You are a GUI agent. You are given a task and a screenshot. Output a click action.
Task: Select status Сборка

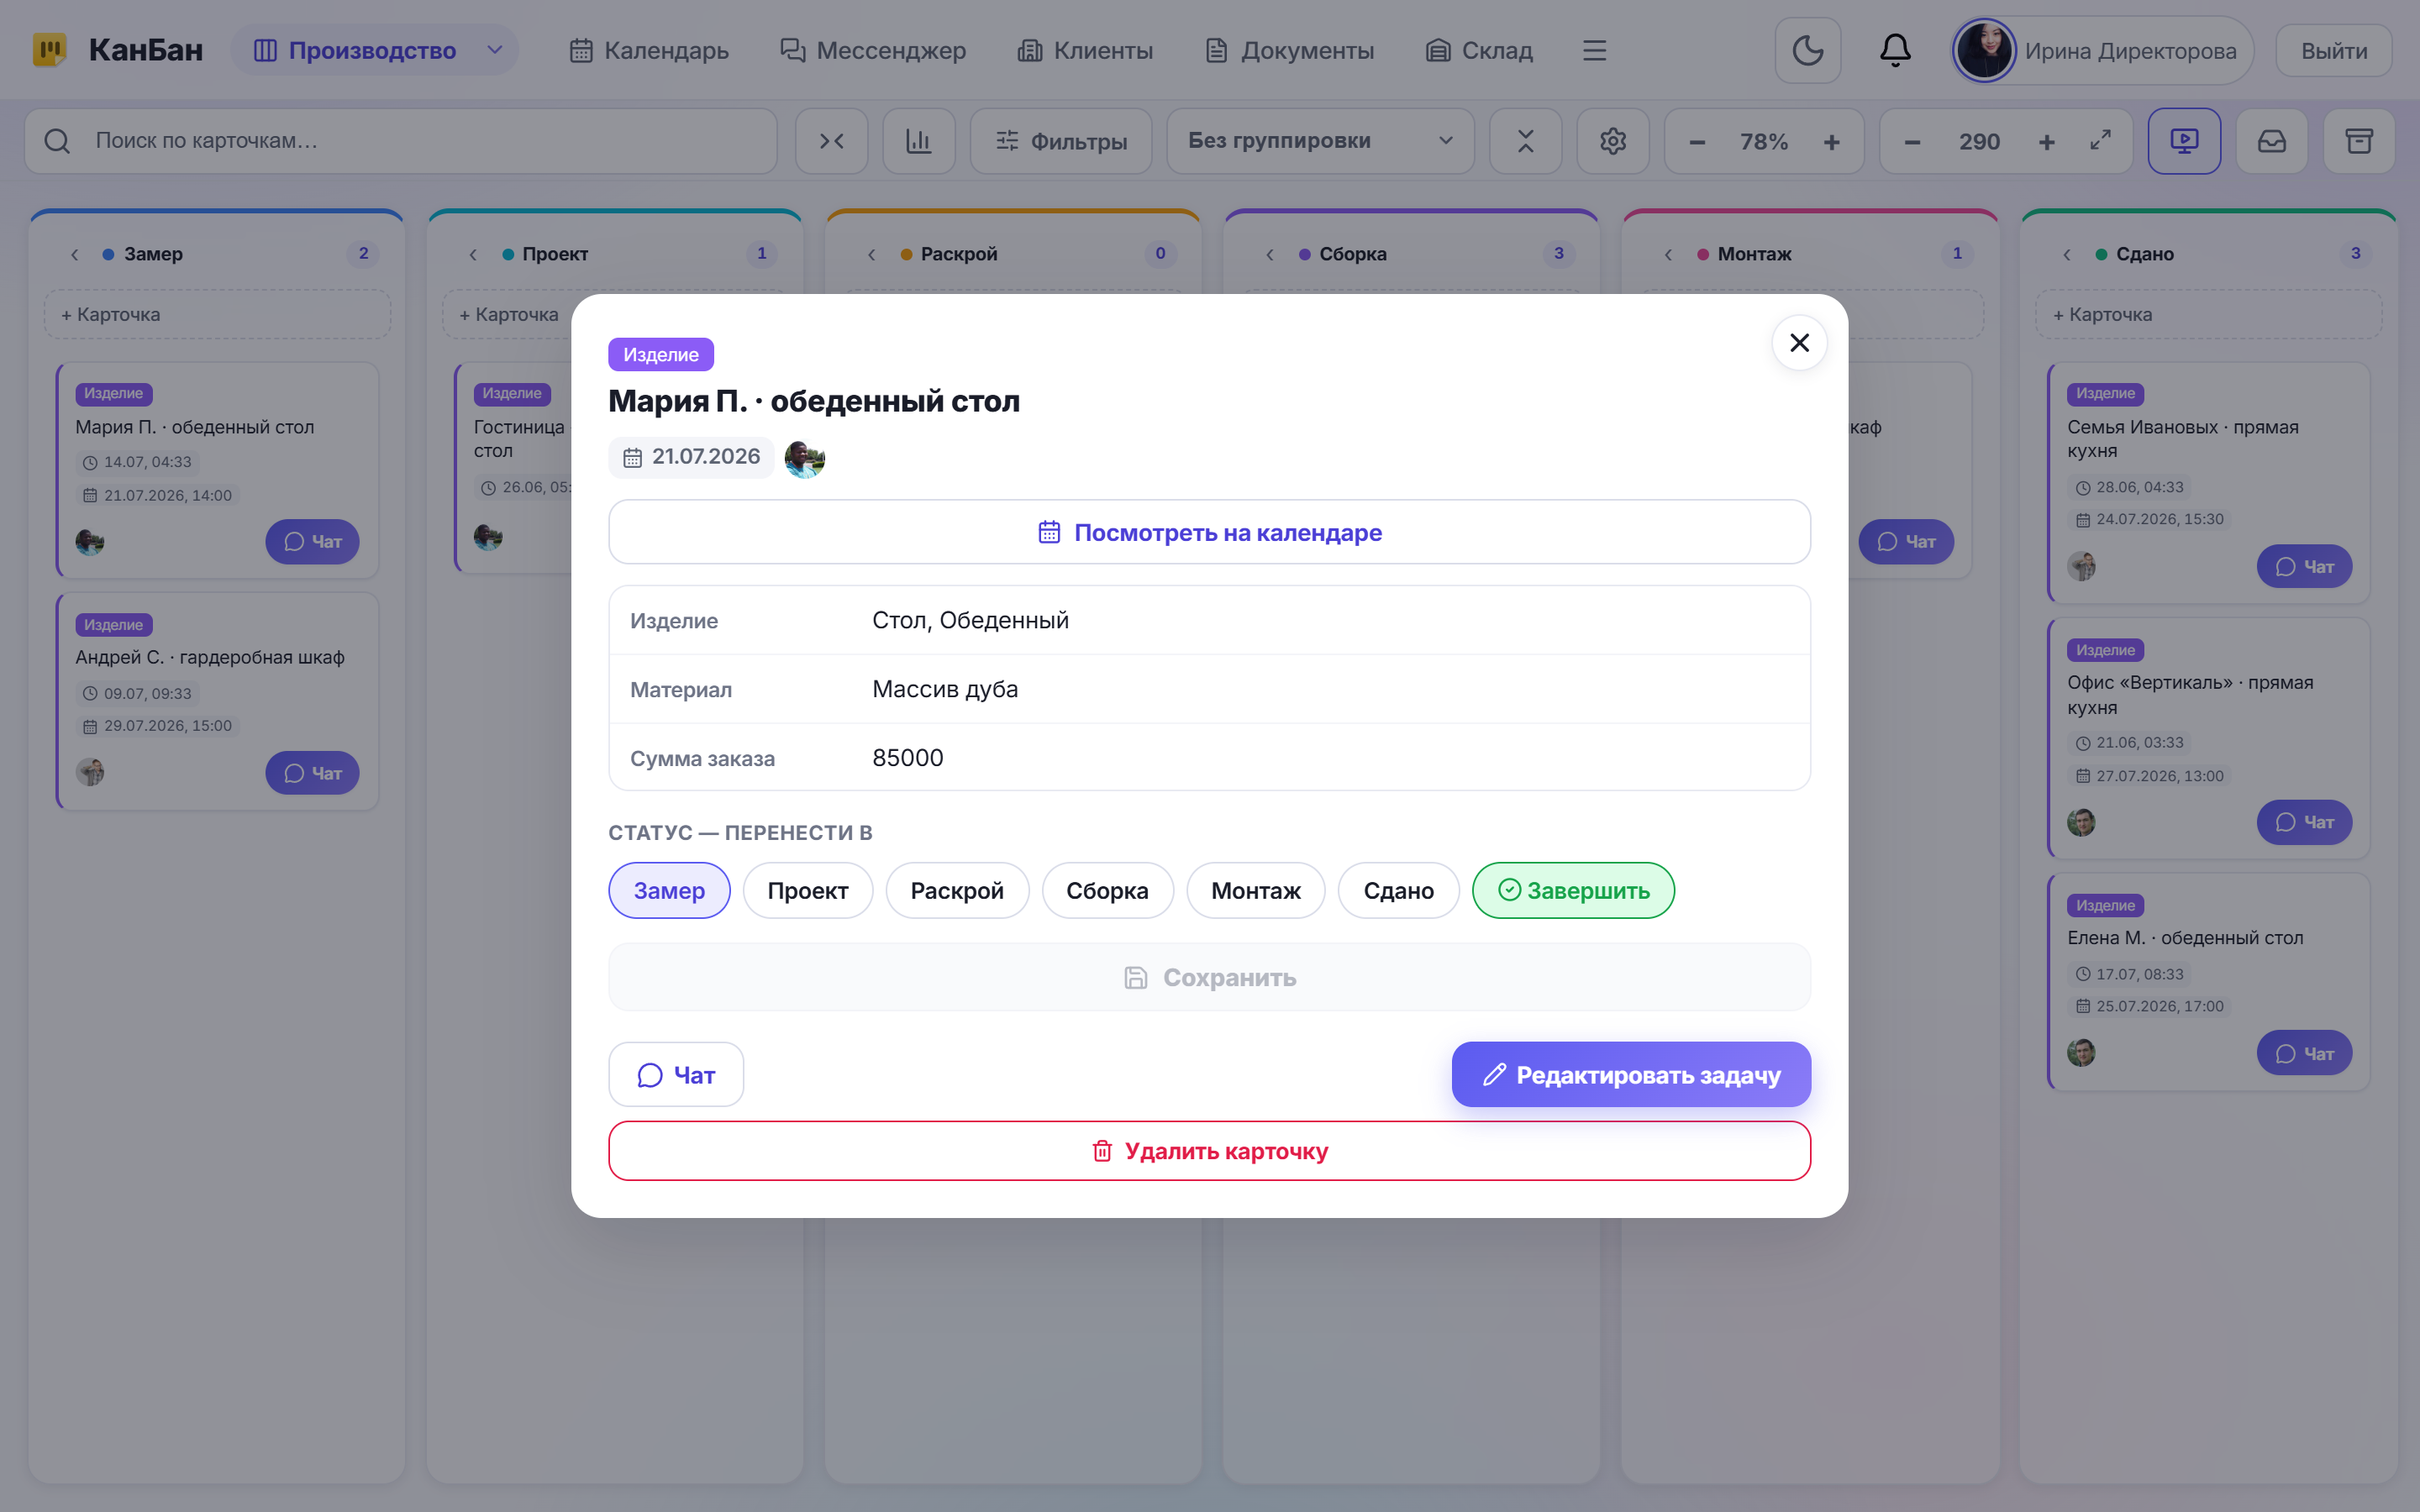click(x=1107, y=890)
